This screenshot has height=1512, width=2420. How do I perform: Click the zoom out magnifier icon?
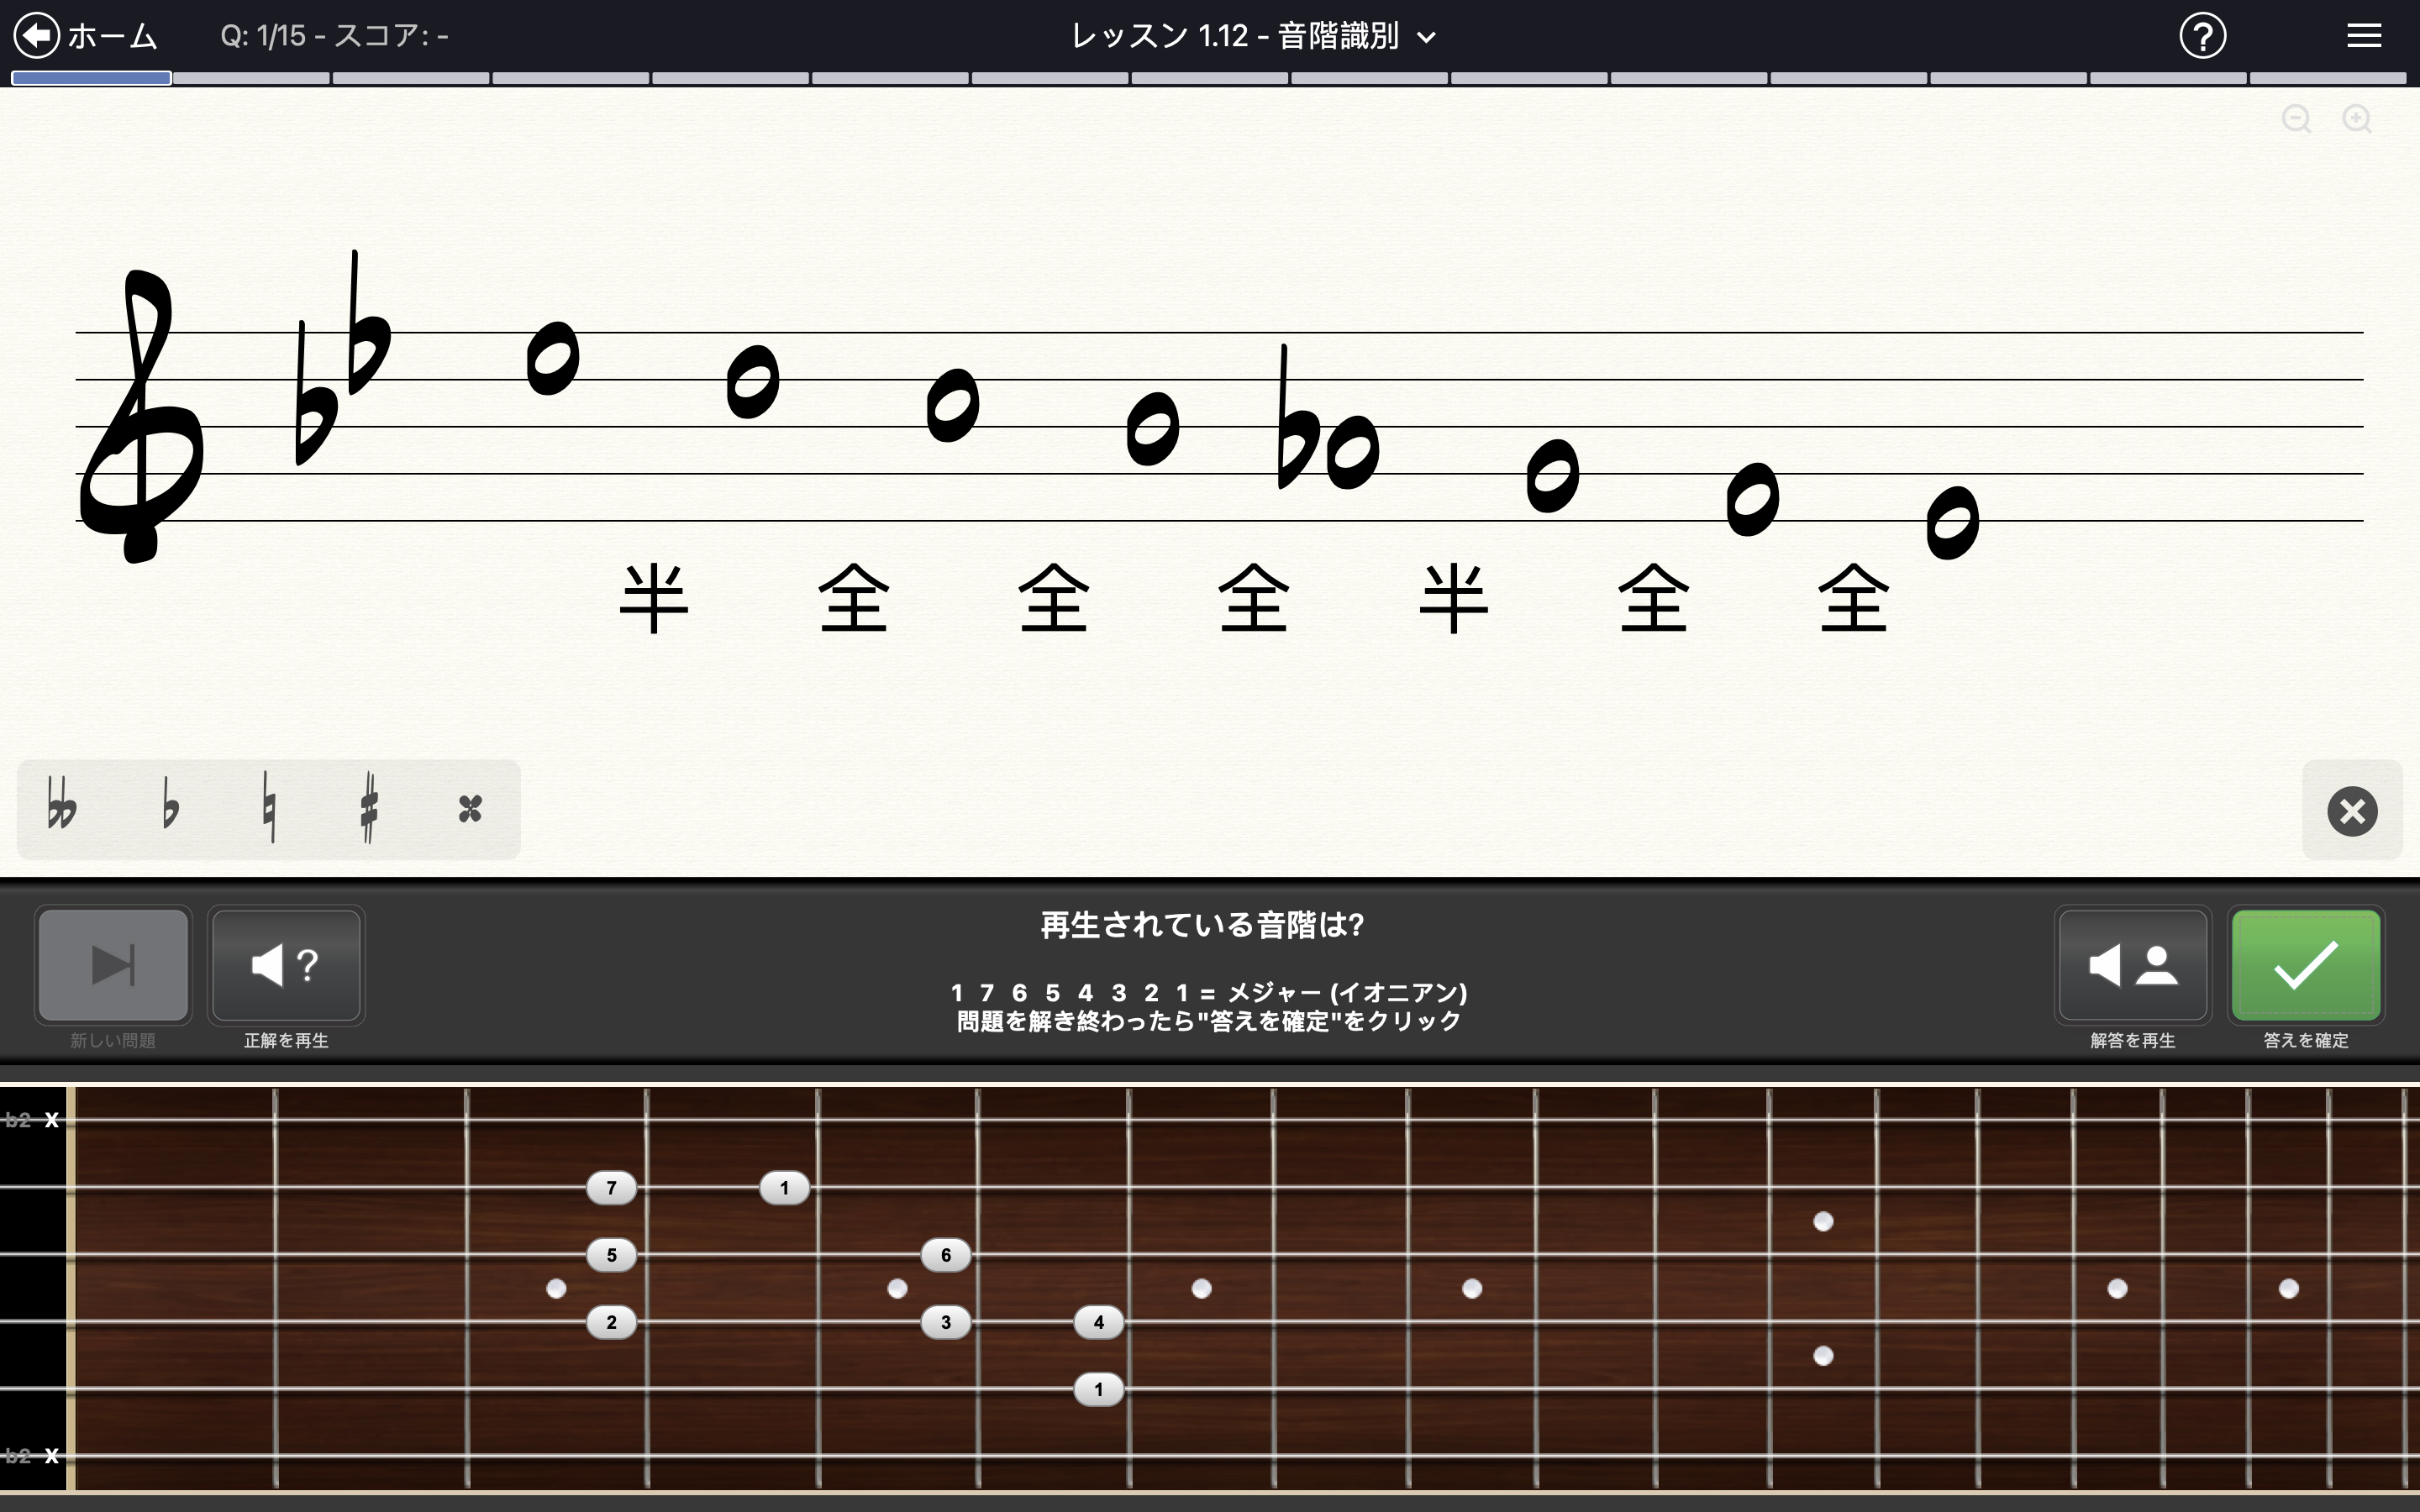[2296, 119]
